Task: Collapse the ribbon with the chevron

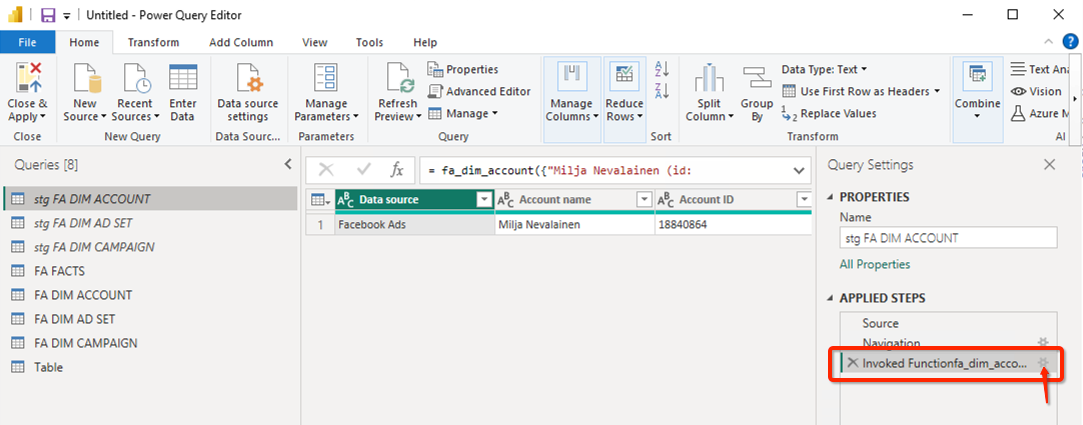Action: 1048,42
